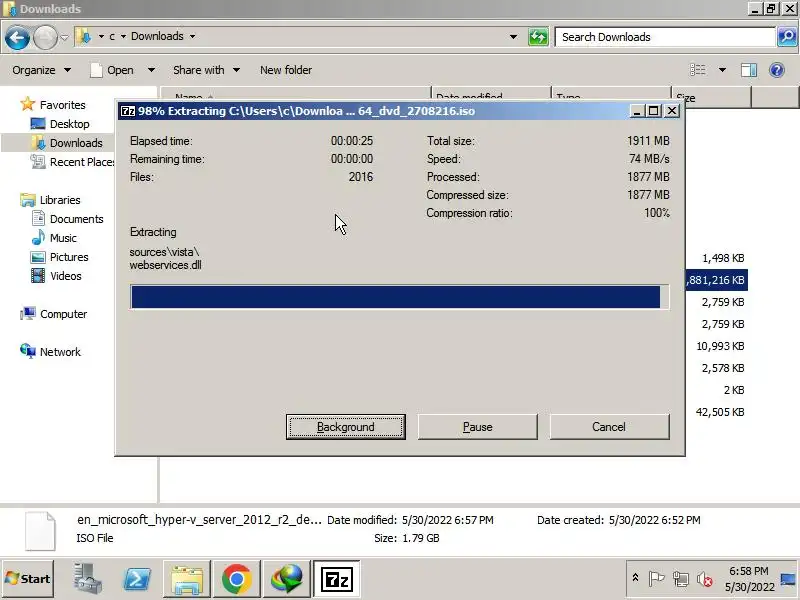Expand the arrow after Downloads in address bar

(x=192, y=36)
